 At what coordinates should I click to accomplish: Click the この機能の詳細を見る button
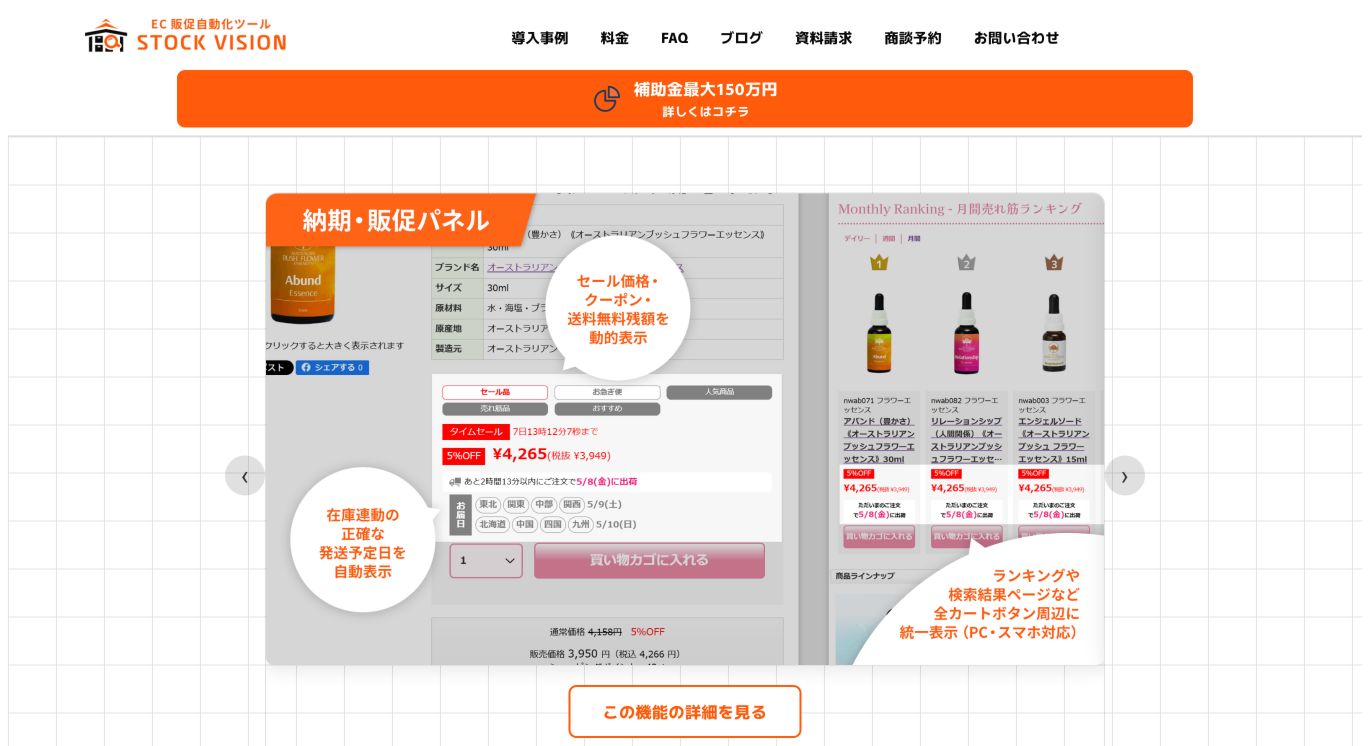(685, 712)
